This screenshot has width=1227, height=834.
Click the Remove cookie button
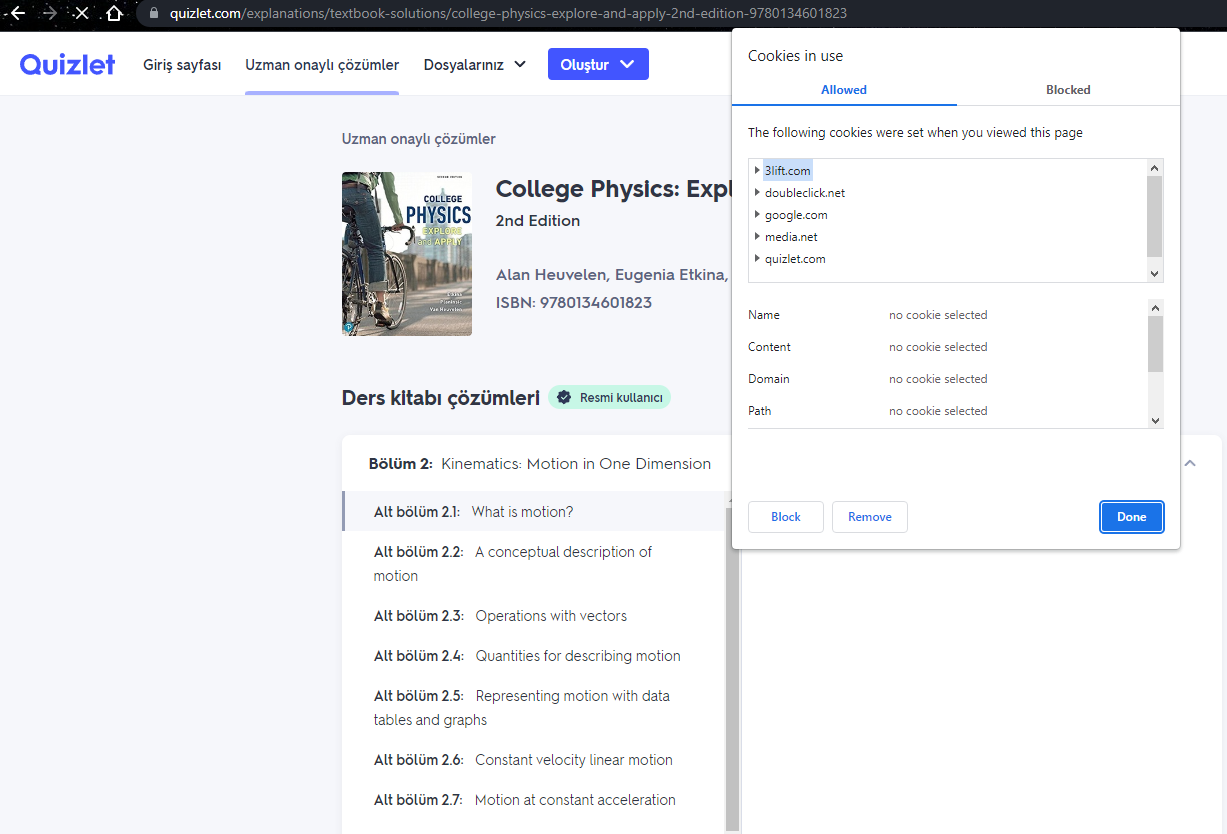[870, 517]
